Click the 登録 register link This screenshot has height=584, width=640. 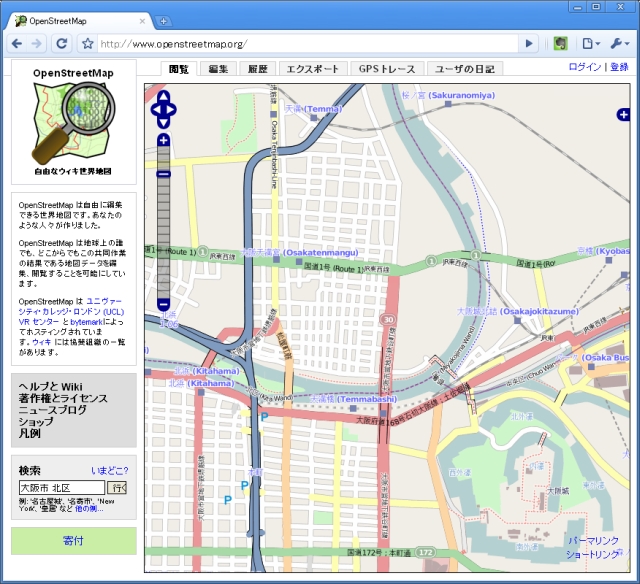(x=619, y=67)
